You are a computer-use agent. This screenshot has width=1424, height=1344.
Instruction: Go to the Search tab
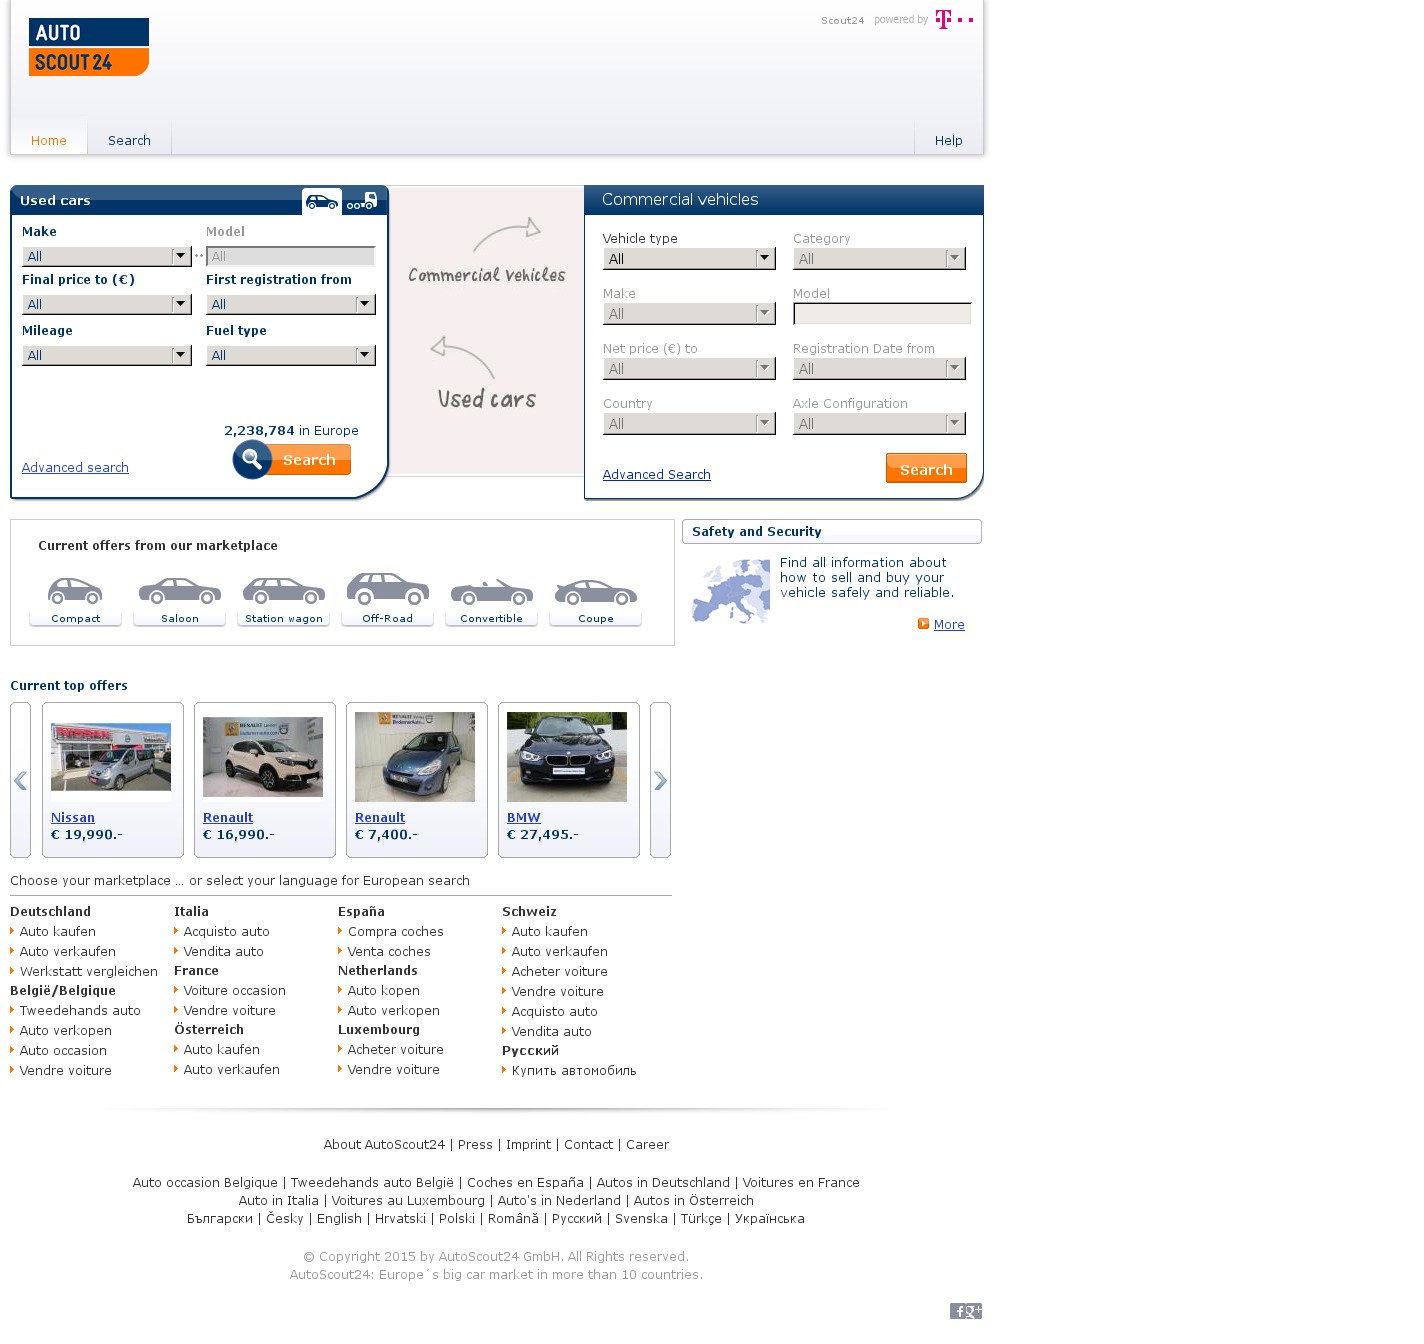[129, 141]
